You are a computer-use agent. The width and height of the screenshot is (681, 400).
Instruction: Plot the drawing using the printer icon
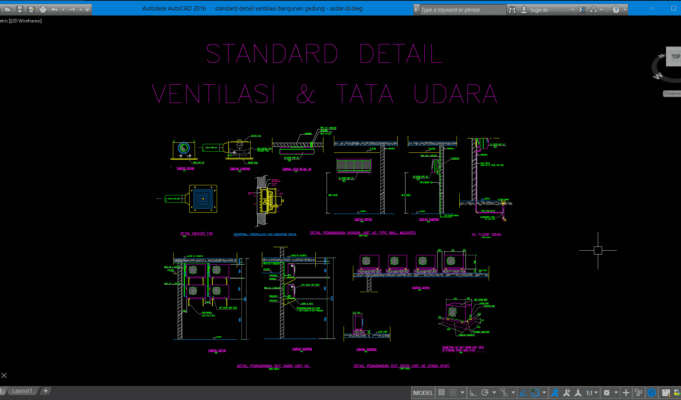pyautogui.click(x=43, y=9)
